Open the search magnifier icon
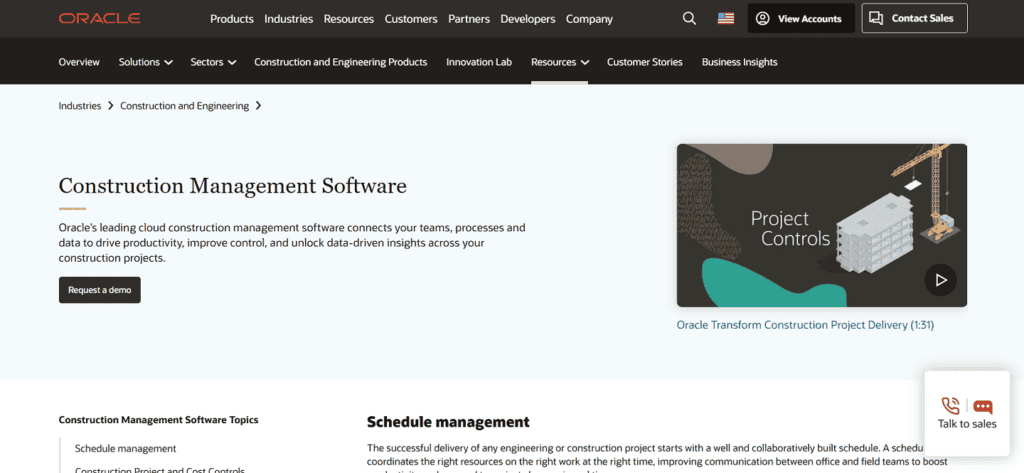 coord(689,18)
